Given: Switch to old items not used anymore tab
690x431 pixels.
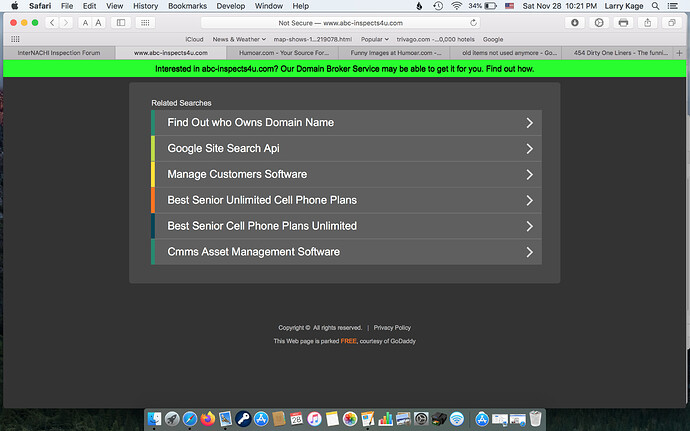Looking at the screenshot, I should [506, 53].
